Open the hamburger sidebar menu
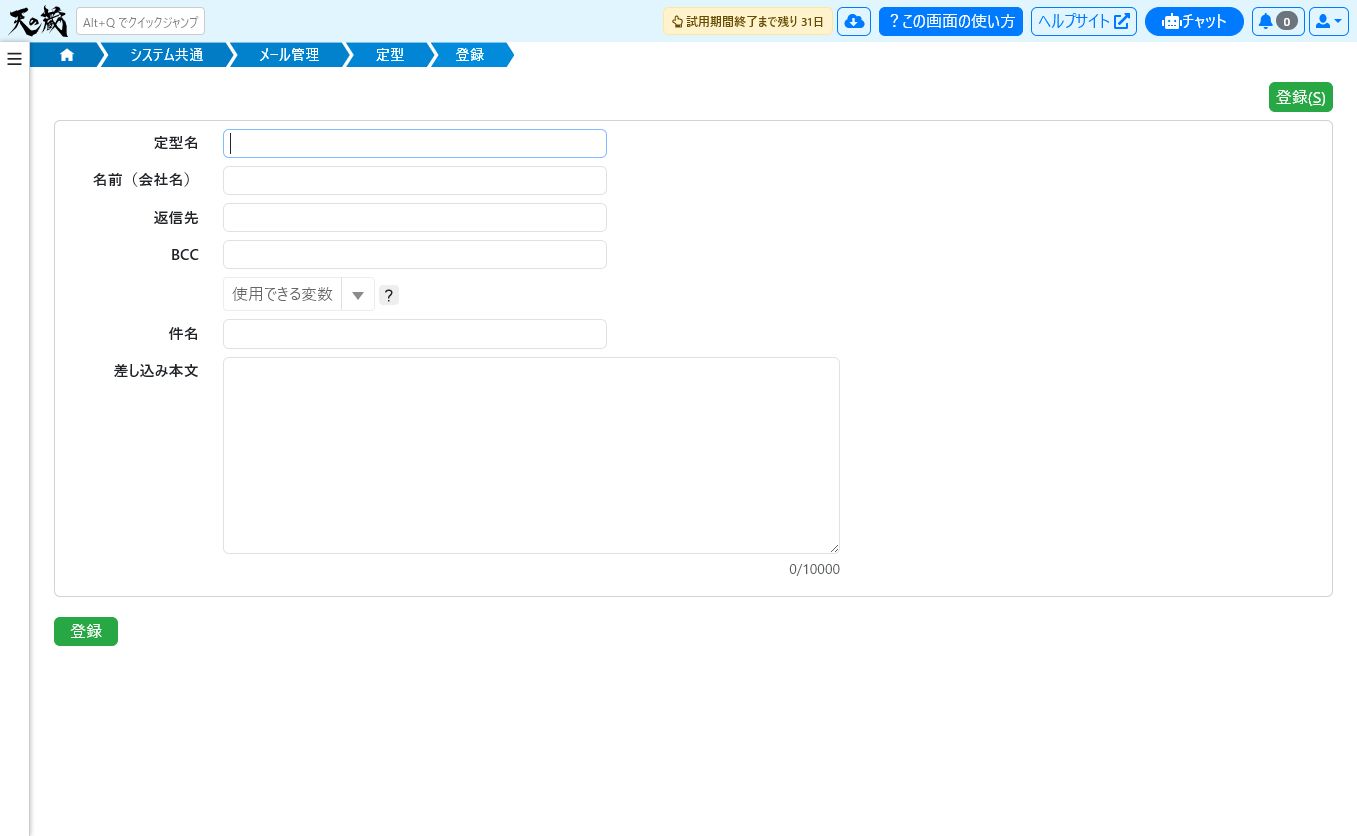Viewport: 1357px width, 836px height. coord(14,59)
